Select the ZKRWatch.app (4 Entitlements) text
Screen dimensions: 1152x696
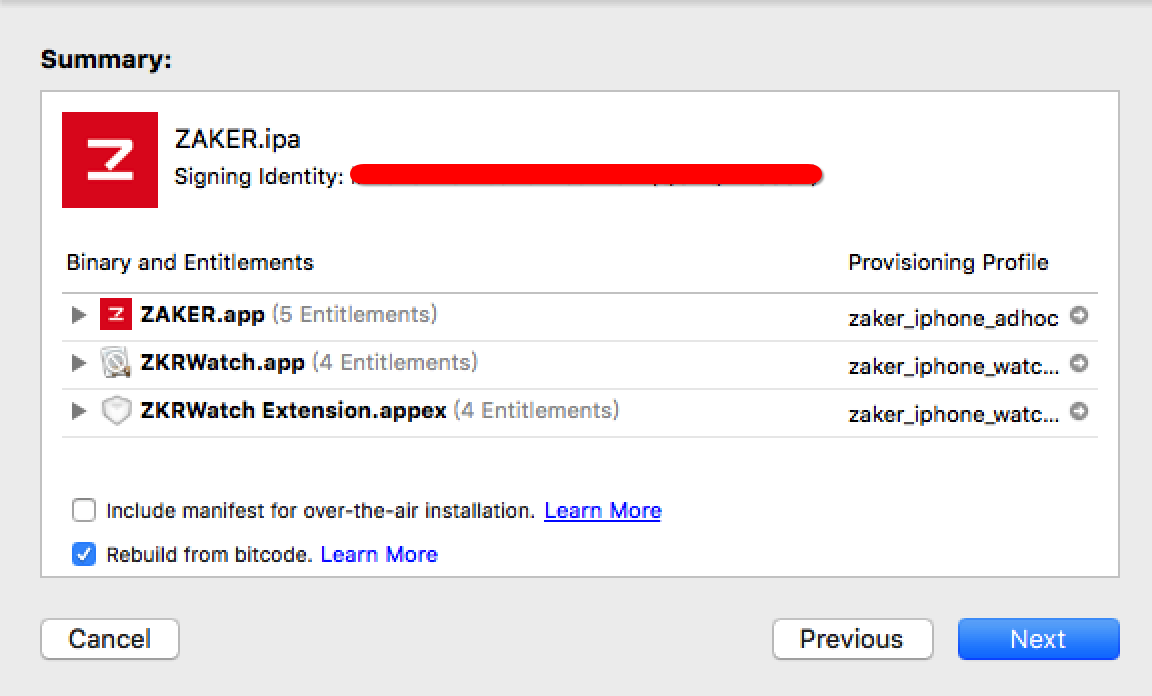309,362
